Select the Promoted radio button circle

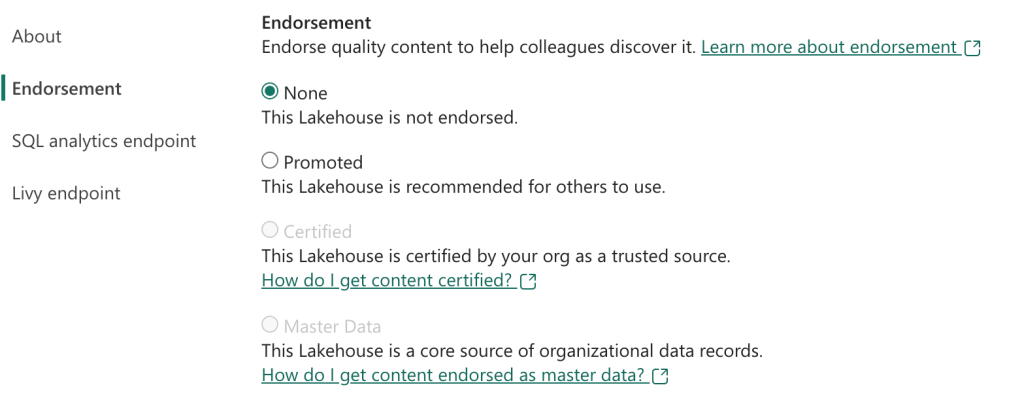pos(270,161)
